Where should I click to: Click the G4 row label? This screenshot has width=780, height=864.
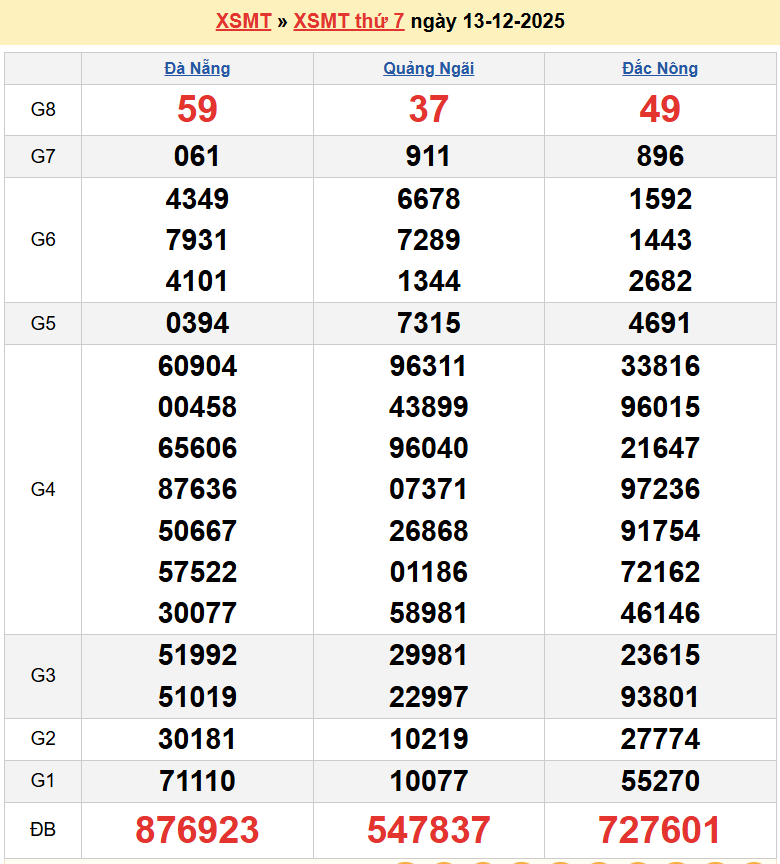click(43, 489)
